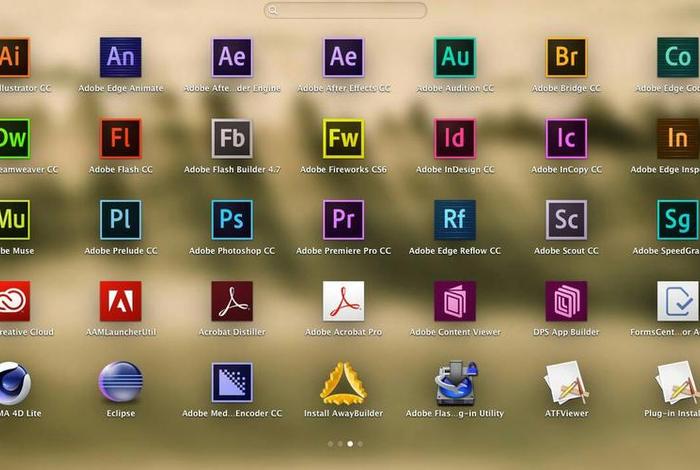Image resolution: width=700 pixels, height=470 pixels.
Task: Launch the Creative Cloud app
Action: point(14,301)
